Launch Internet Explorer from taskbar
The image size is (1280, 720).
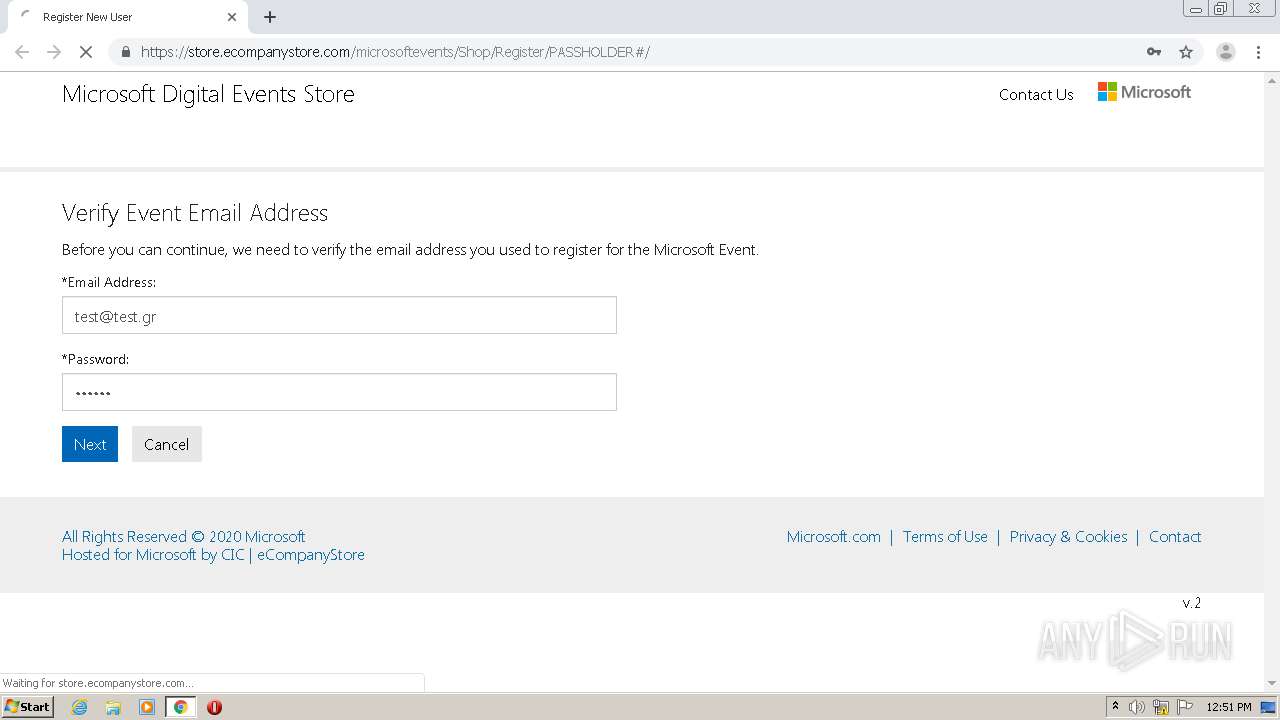coord(80,707)
